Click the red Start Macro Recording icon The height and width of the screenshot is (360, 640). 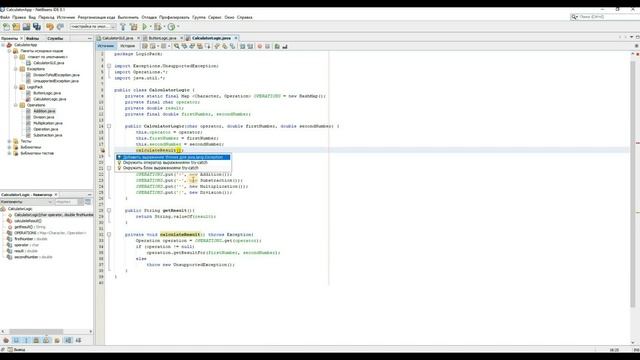click(260, 47)
